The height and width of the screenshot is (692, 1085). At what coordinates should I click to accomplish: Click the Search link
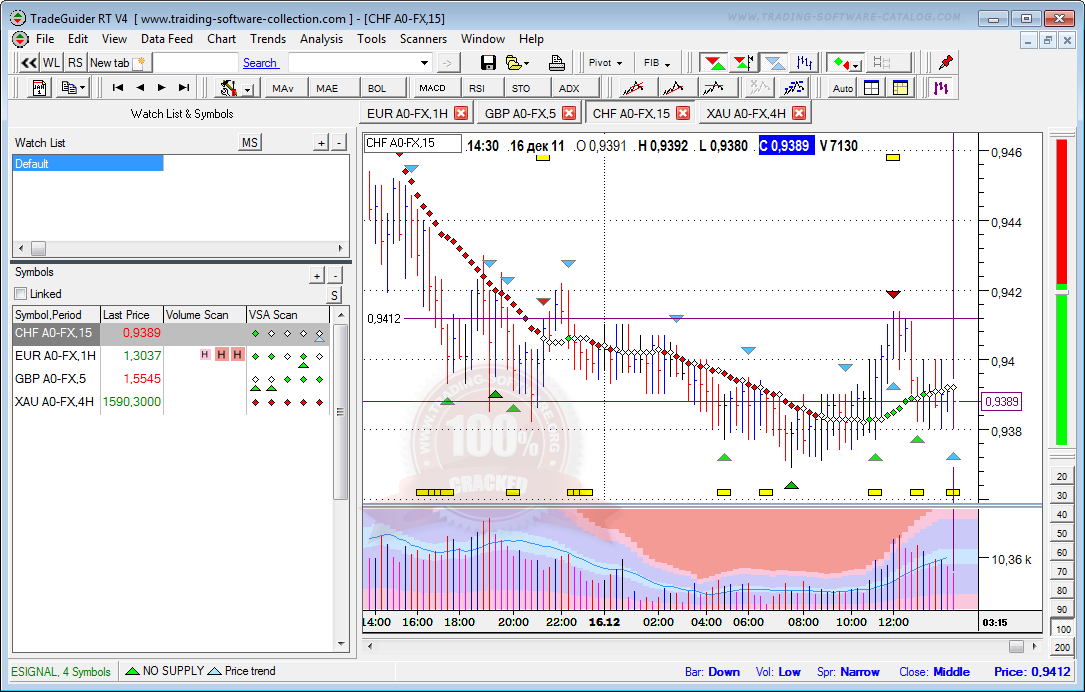[x=260, y=63]
